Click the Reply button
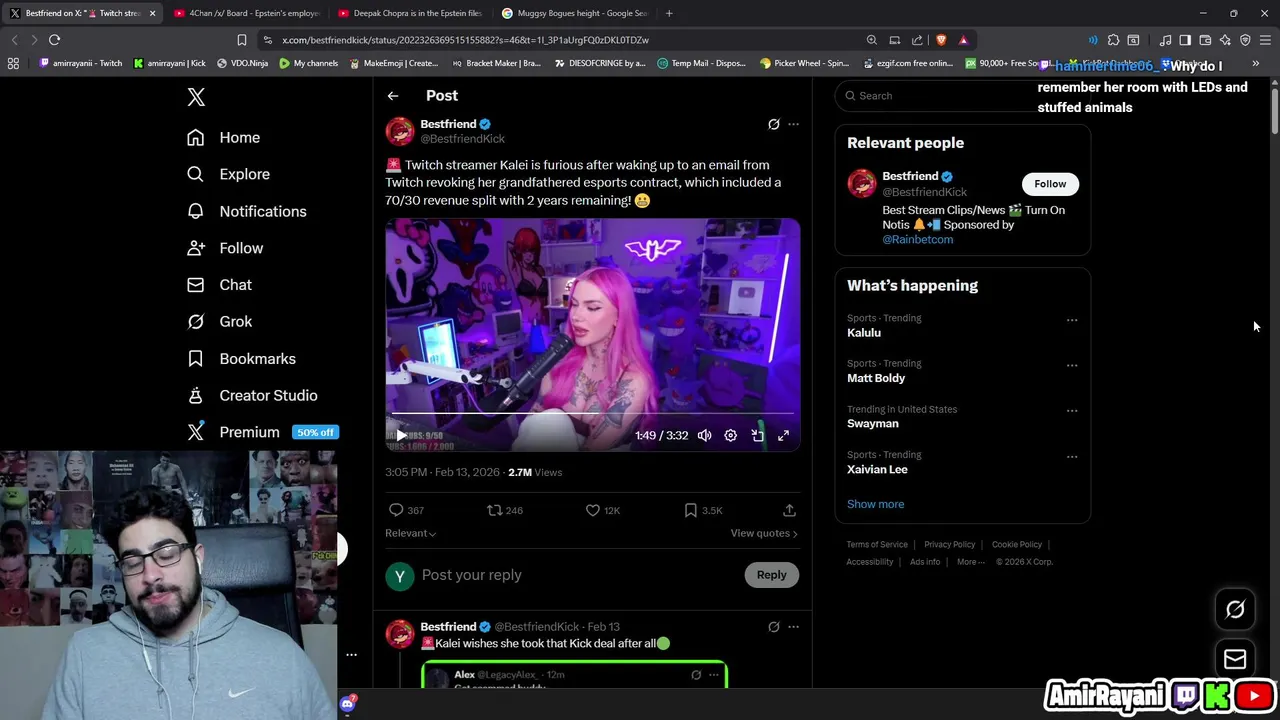The height and width of the screenshot is (720, 1280). pyautogui.click(x=771, y=575)
